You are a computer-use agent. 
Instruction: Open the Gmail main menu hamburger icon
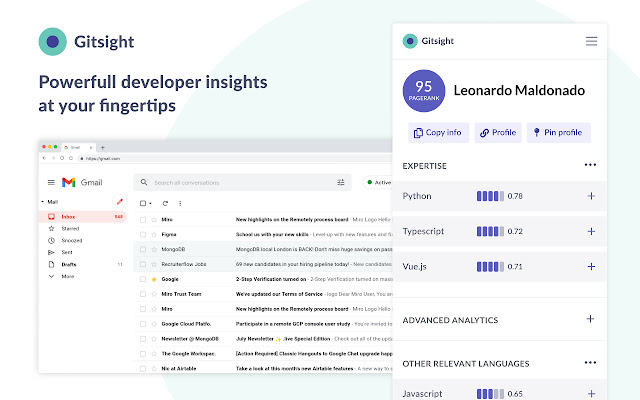[51, 182]
